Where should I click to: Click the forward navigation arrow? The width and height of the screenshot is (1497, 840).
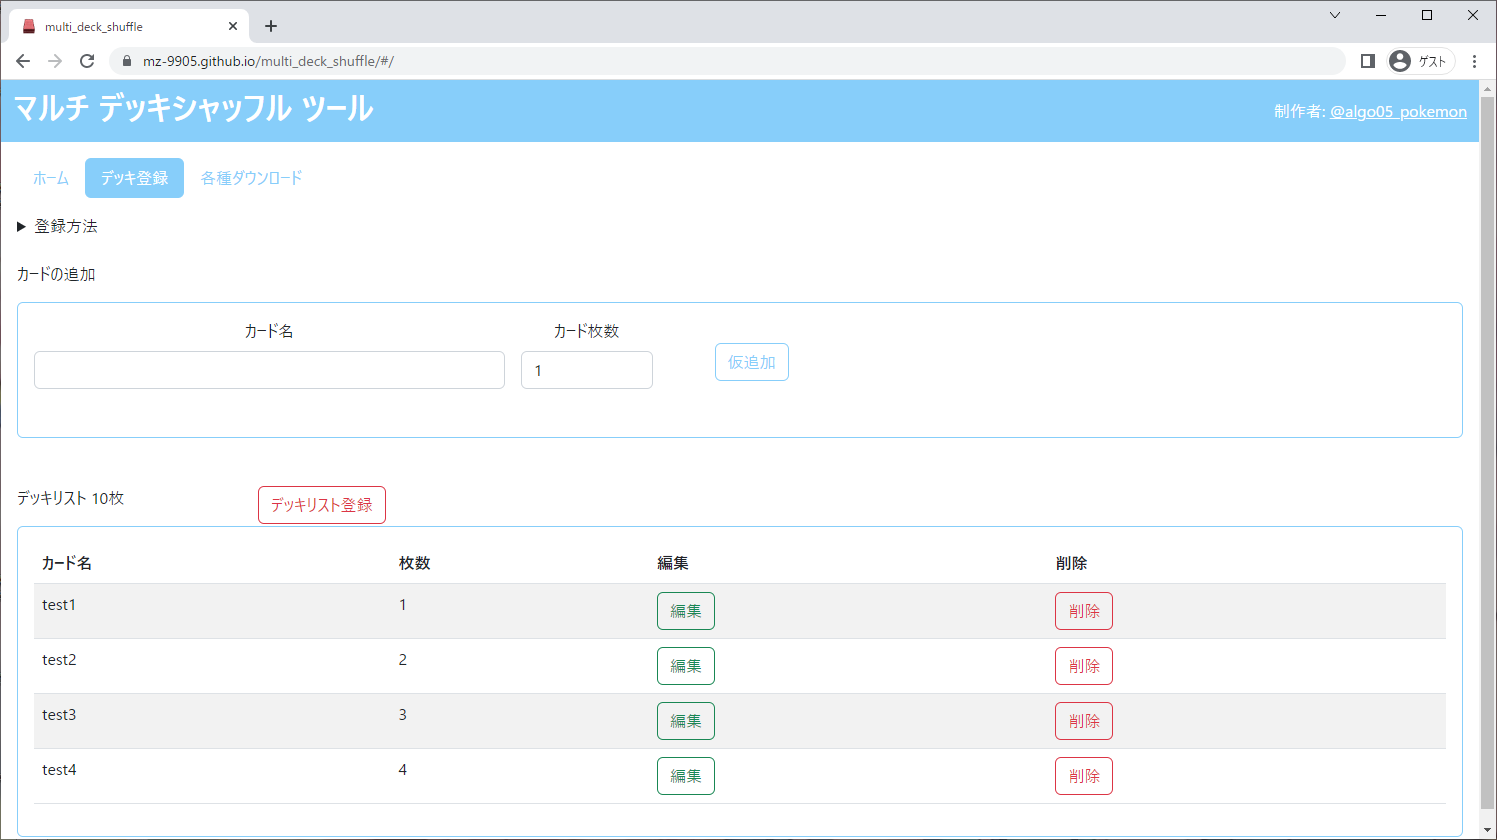tap(54, 60)
